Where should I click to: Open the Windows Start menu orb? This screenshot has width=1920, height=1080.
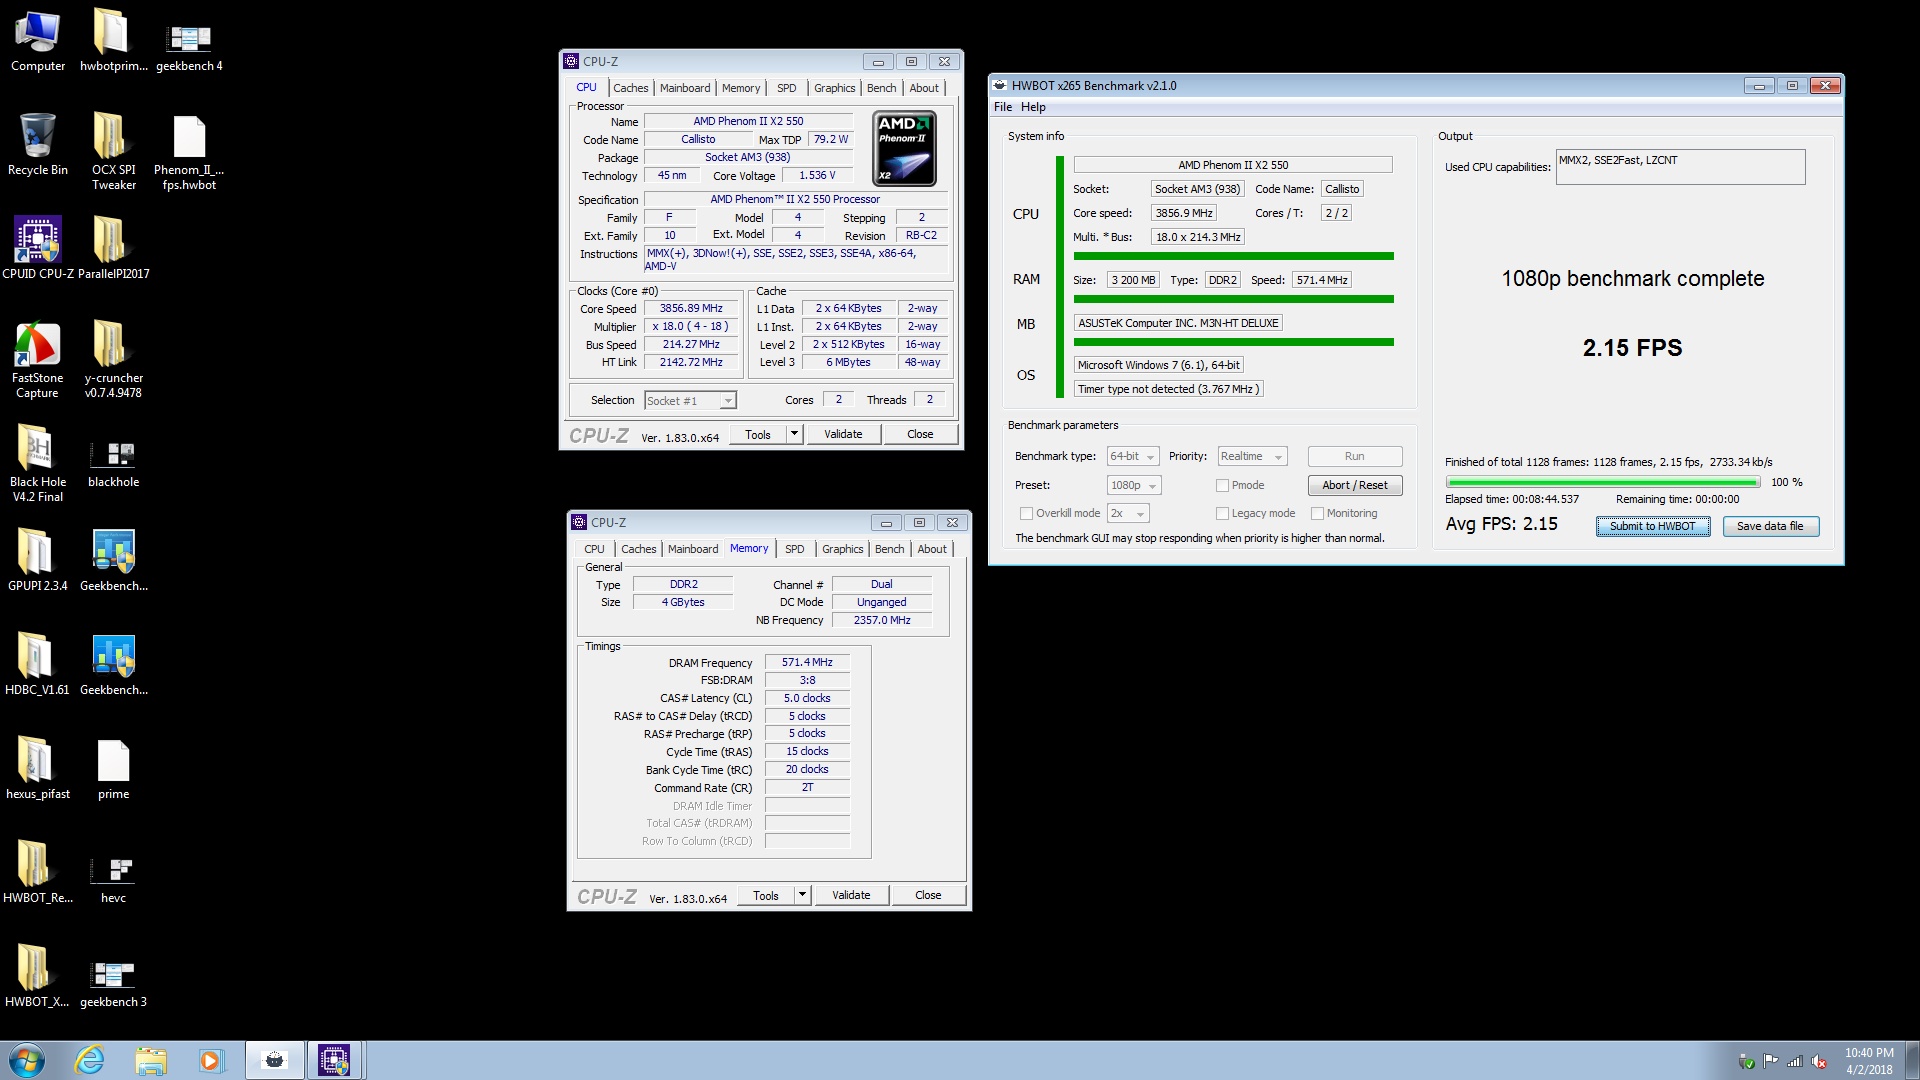pyautogui.click(x=27, y=1060)
